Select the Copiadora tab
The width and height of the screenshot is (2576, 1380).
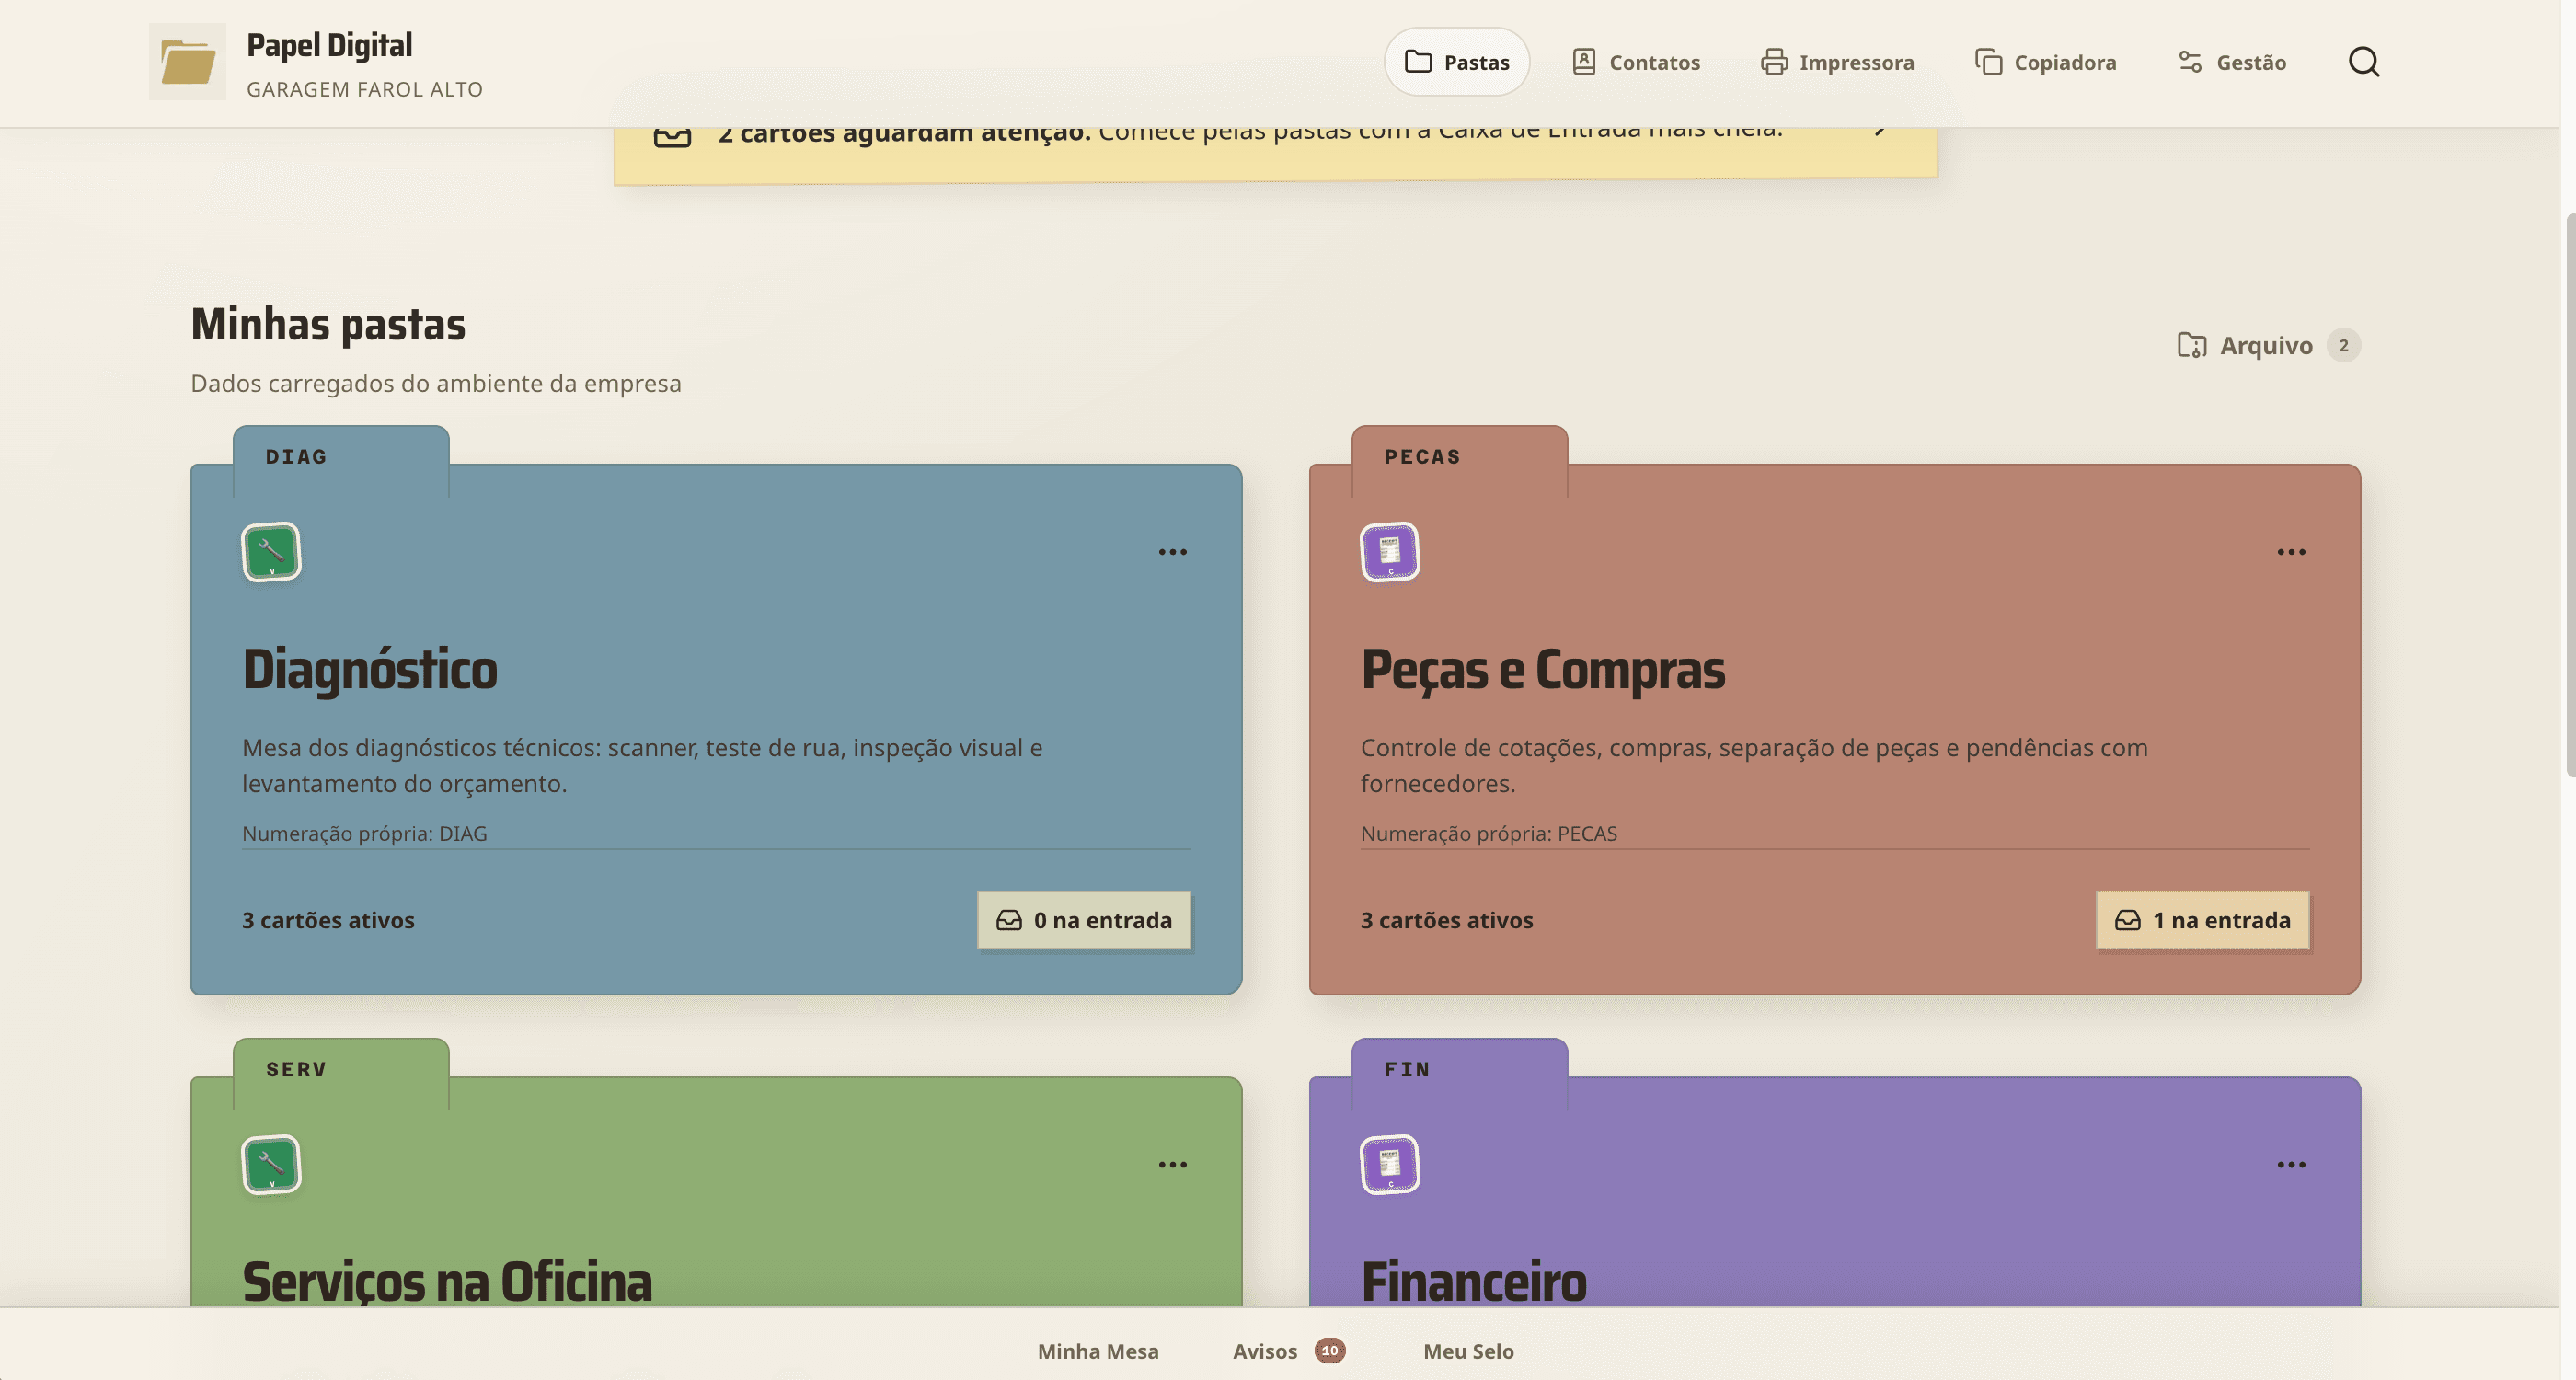click(x=2046, y=62)
